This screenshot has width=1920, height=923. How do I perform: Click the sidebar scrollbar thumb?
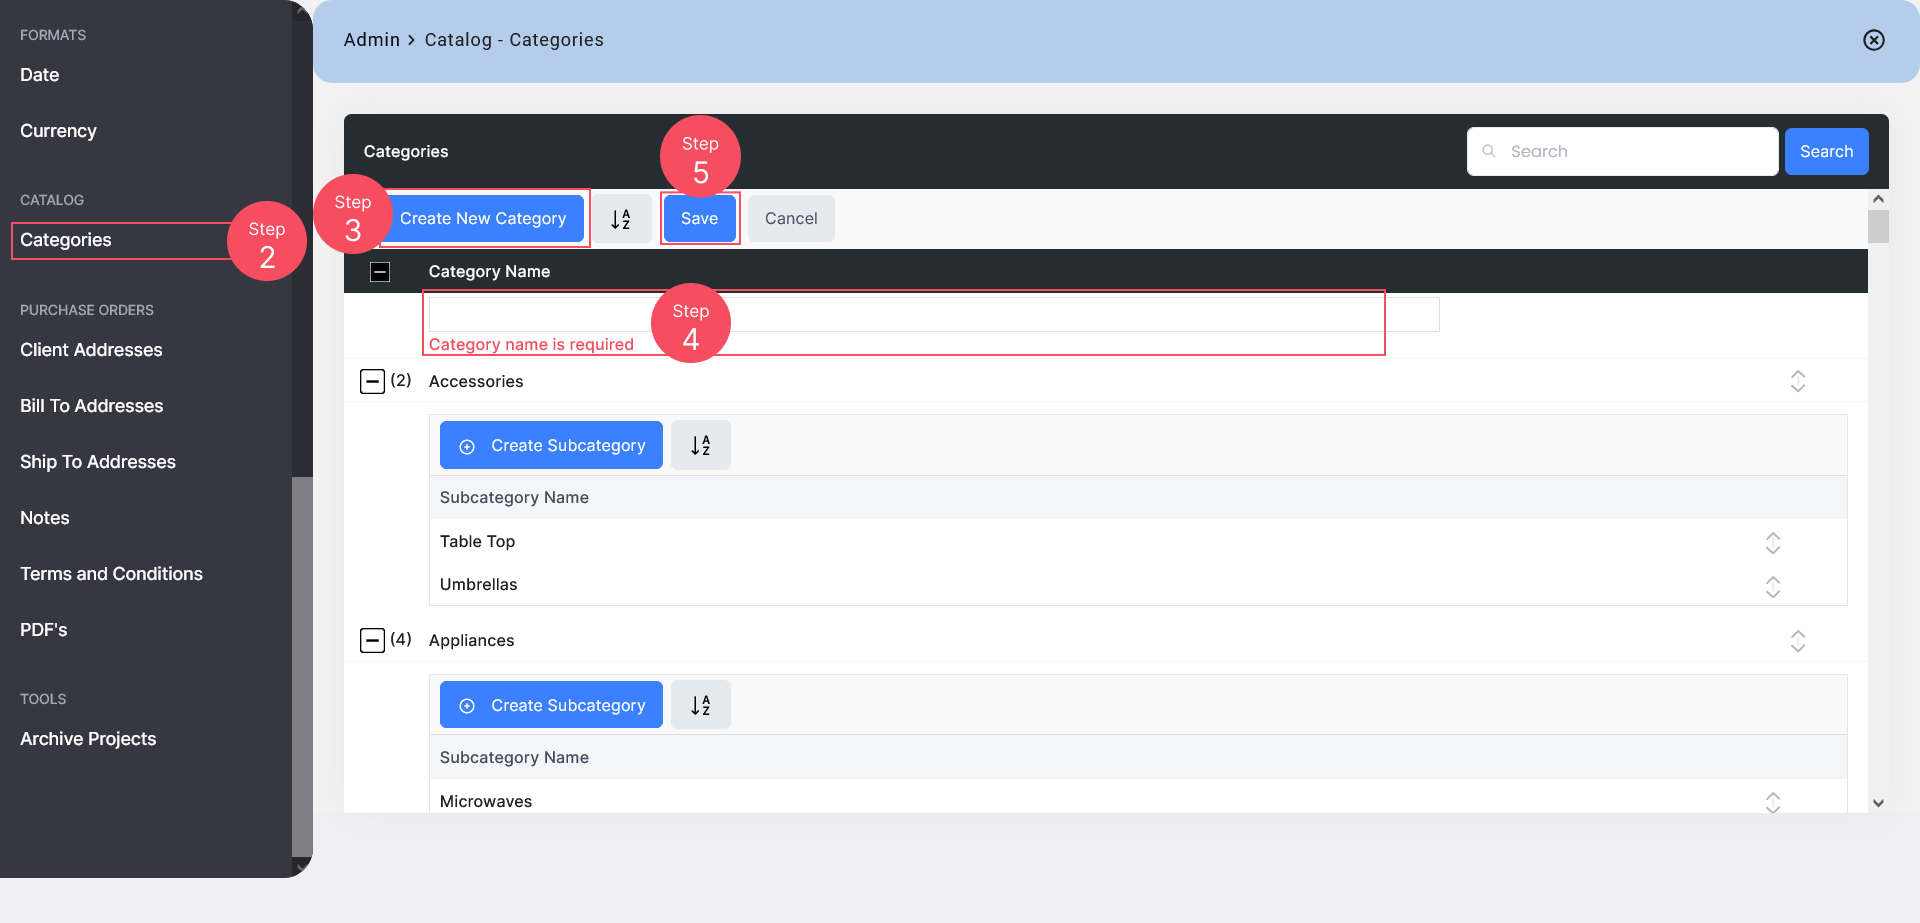(x=302, y=665)
